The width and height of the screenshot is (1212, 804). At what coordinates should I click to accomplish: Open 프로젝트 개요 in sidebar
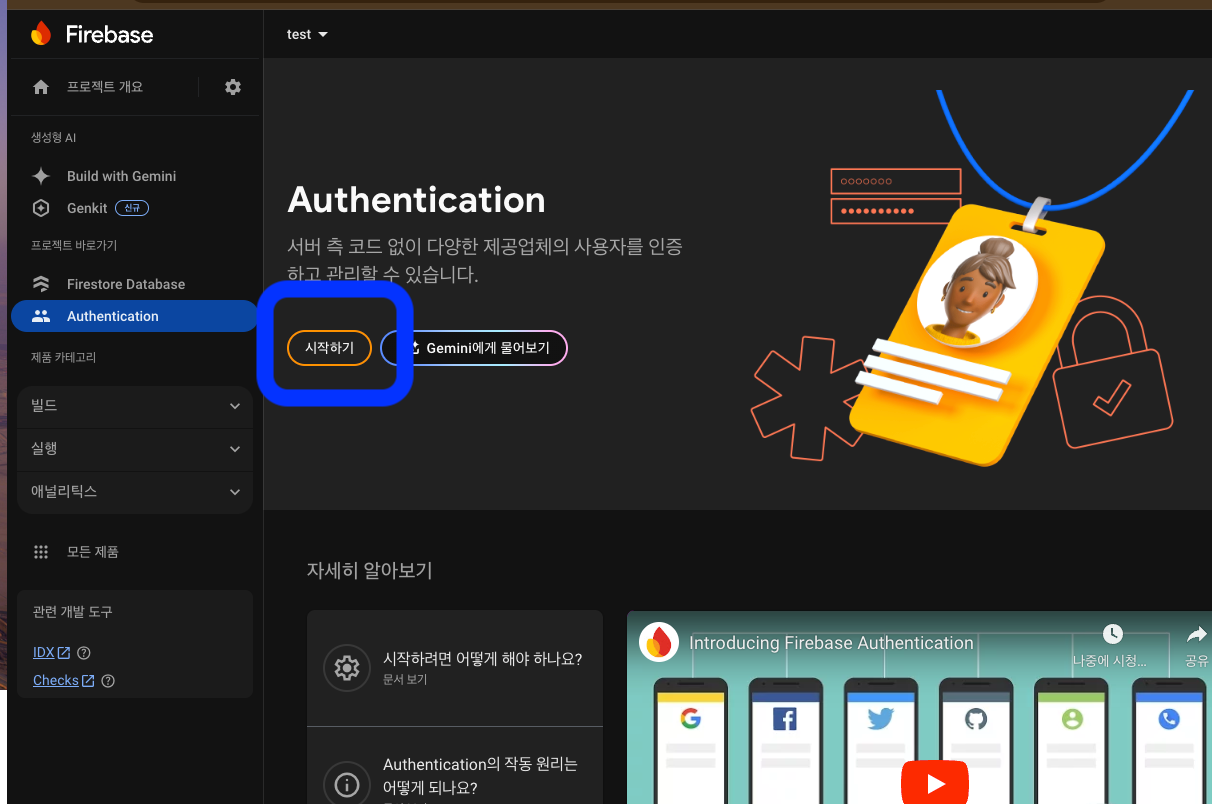click(104, 87)
